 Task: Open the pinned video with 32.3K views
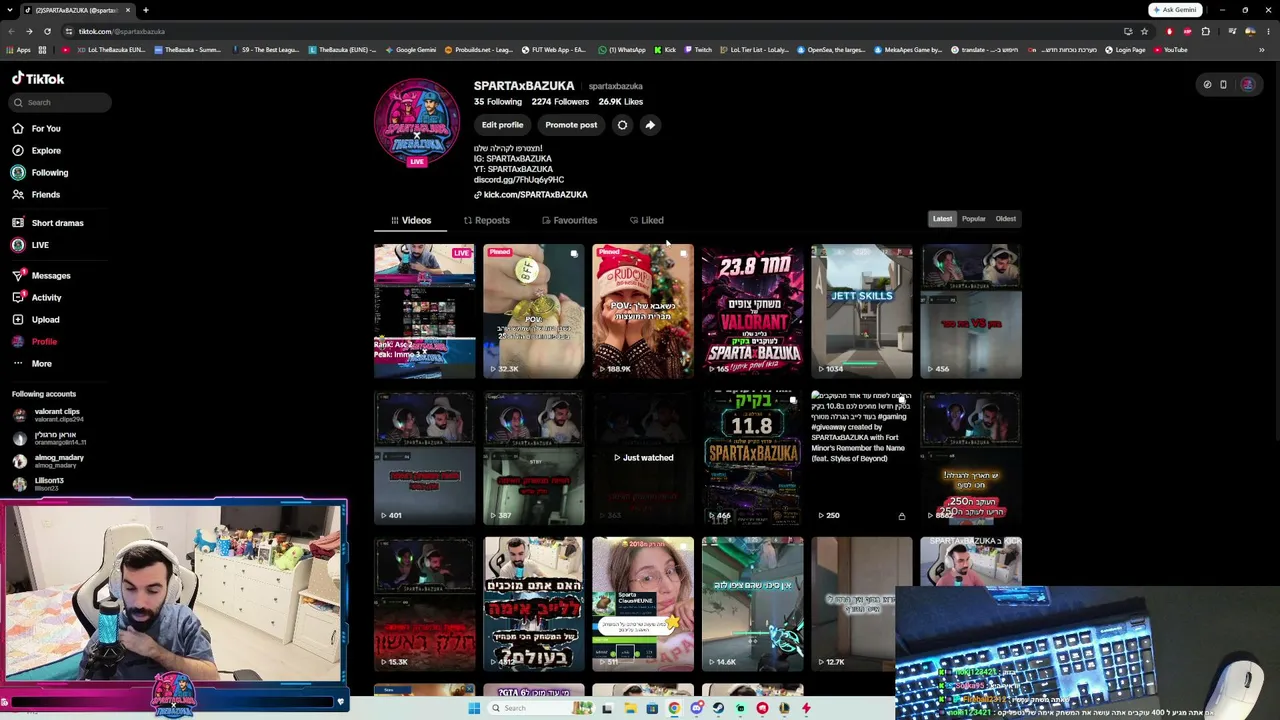533,312
